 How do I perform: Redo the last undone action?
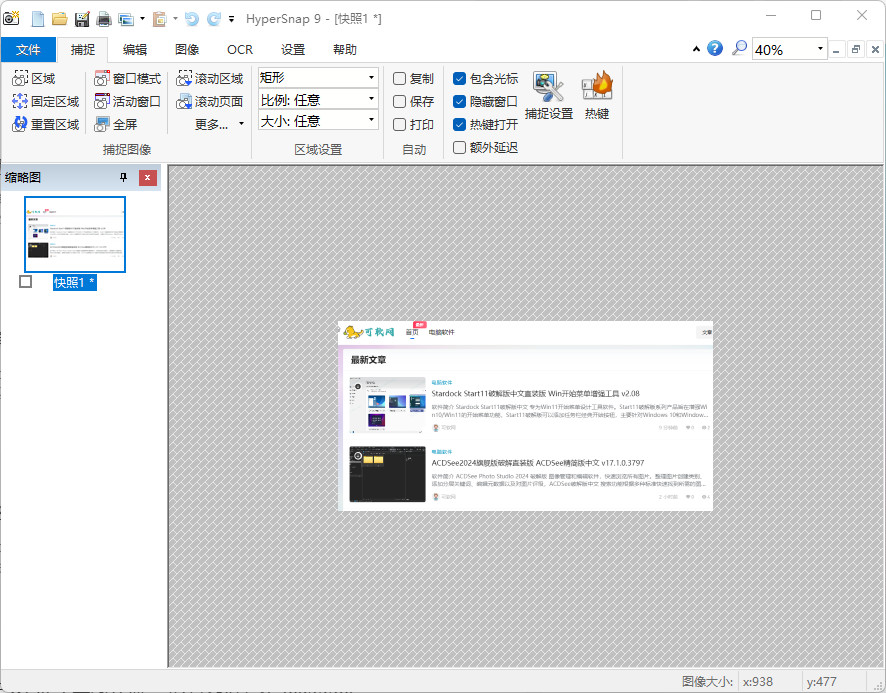point(214,19)
